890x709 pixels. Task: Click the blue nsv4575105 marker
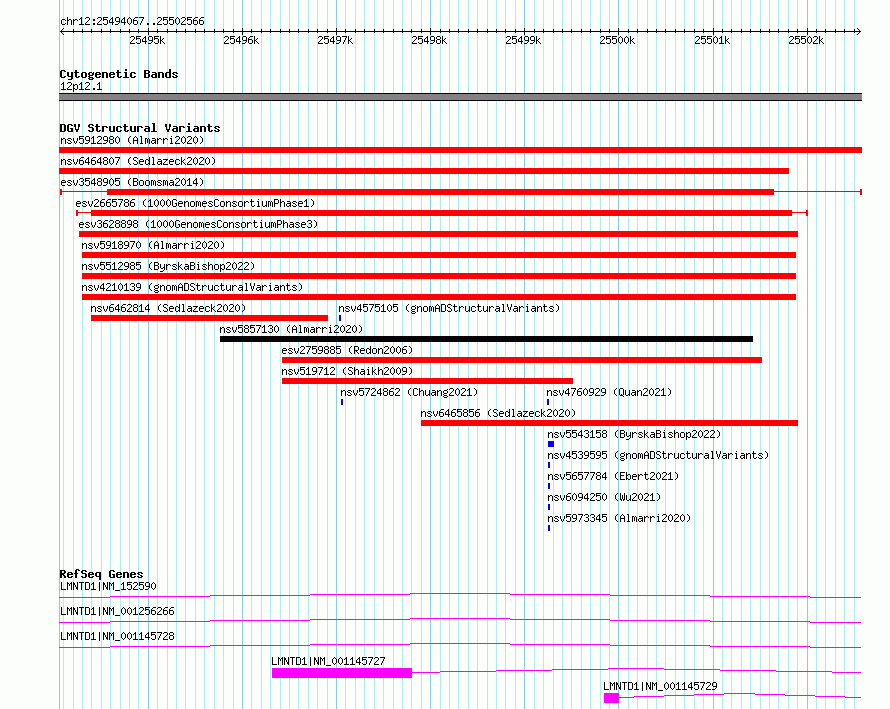coord(340,318)
